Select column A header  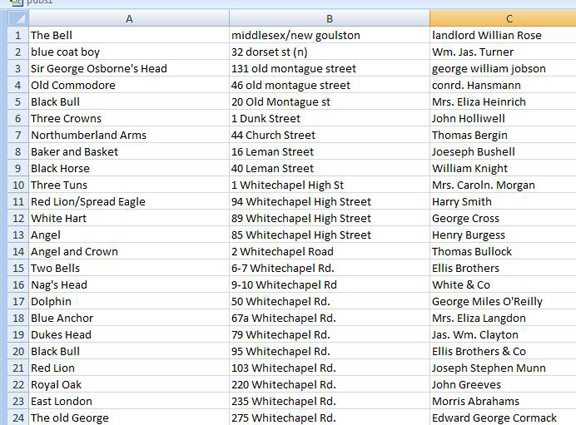pos(129,18)
